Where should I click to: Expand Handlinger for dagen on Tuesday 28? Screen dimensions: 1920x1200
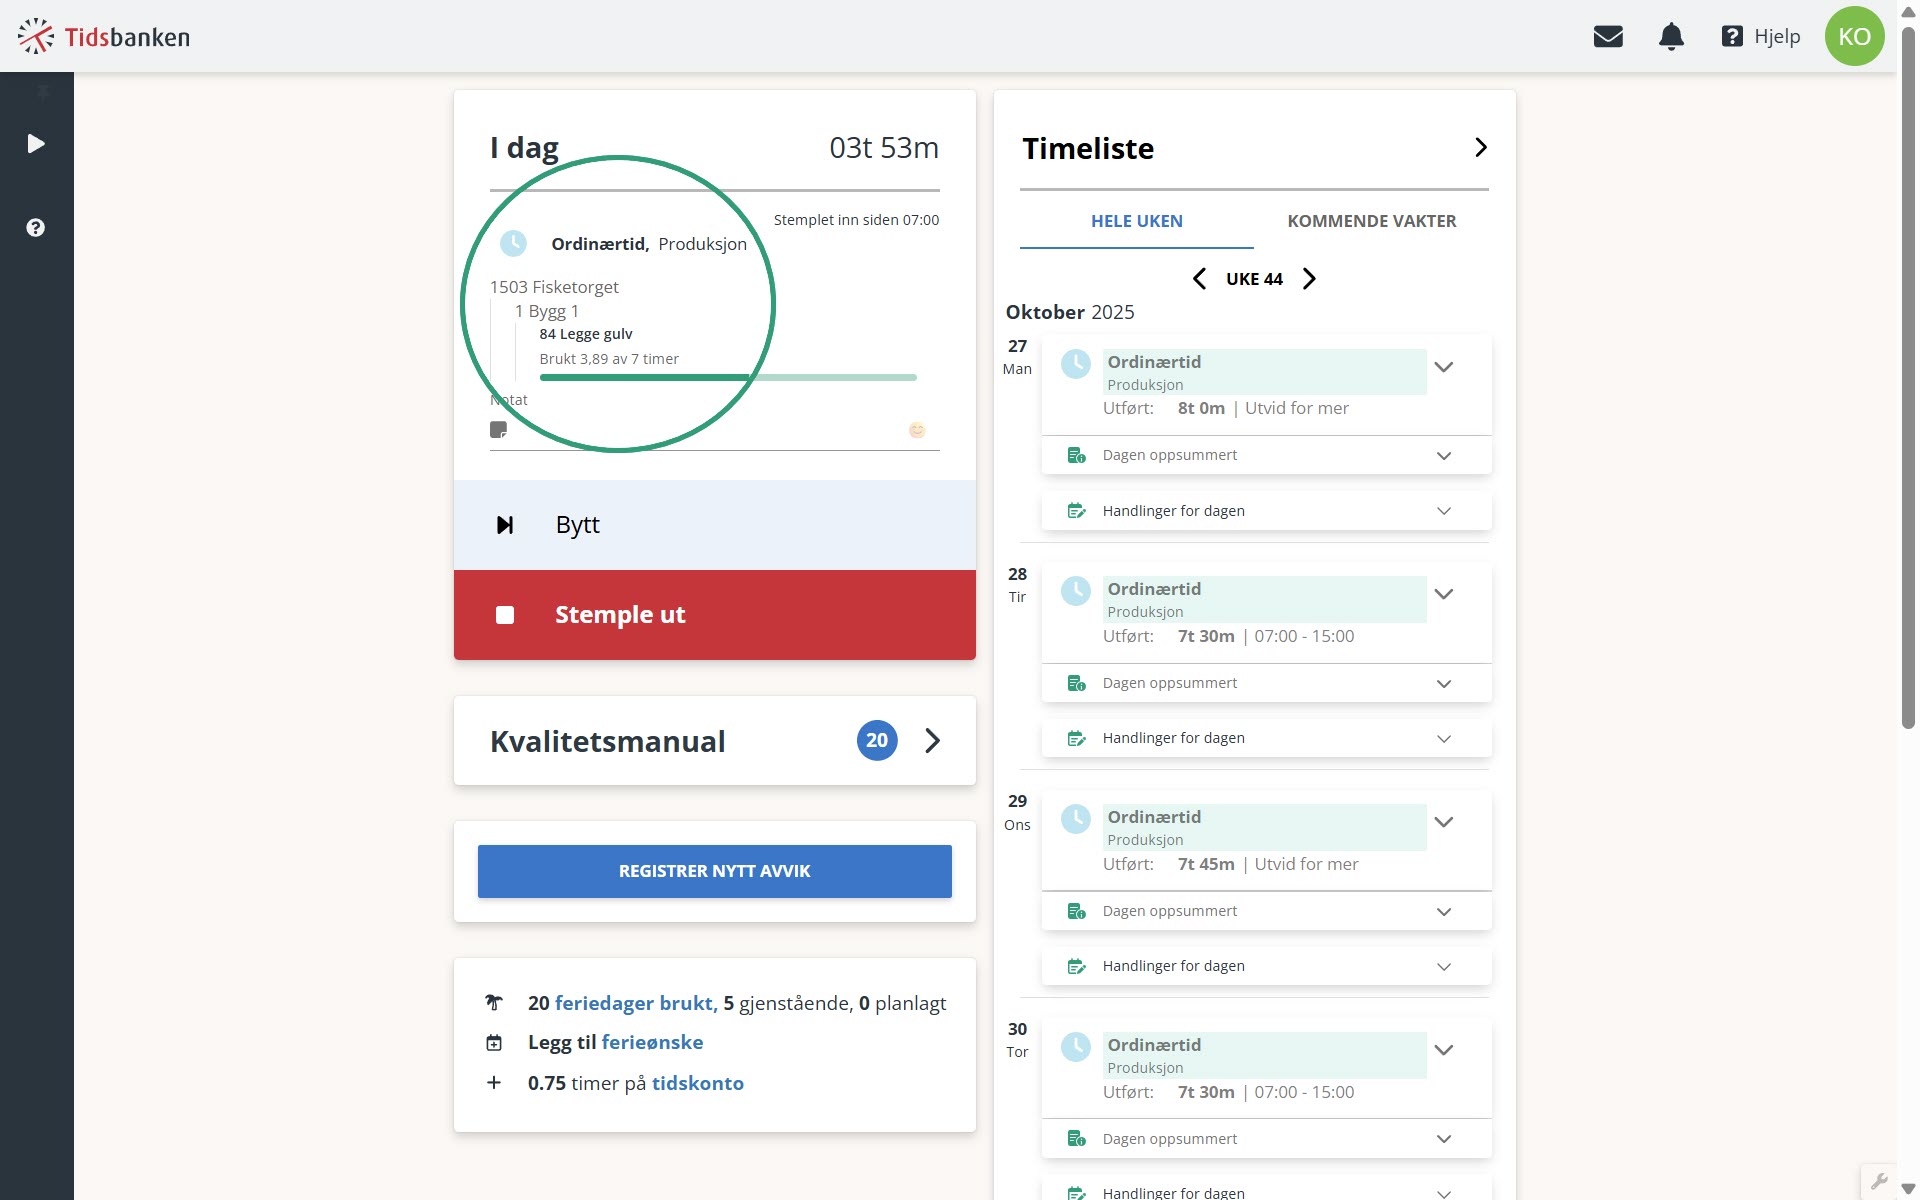pyautogui.click(x=1444, y=738)
